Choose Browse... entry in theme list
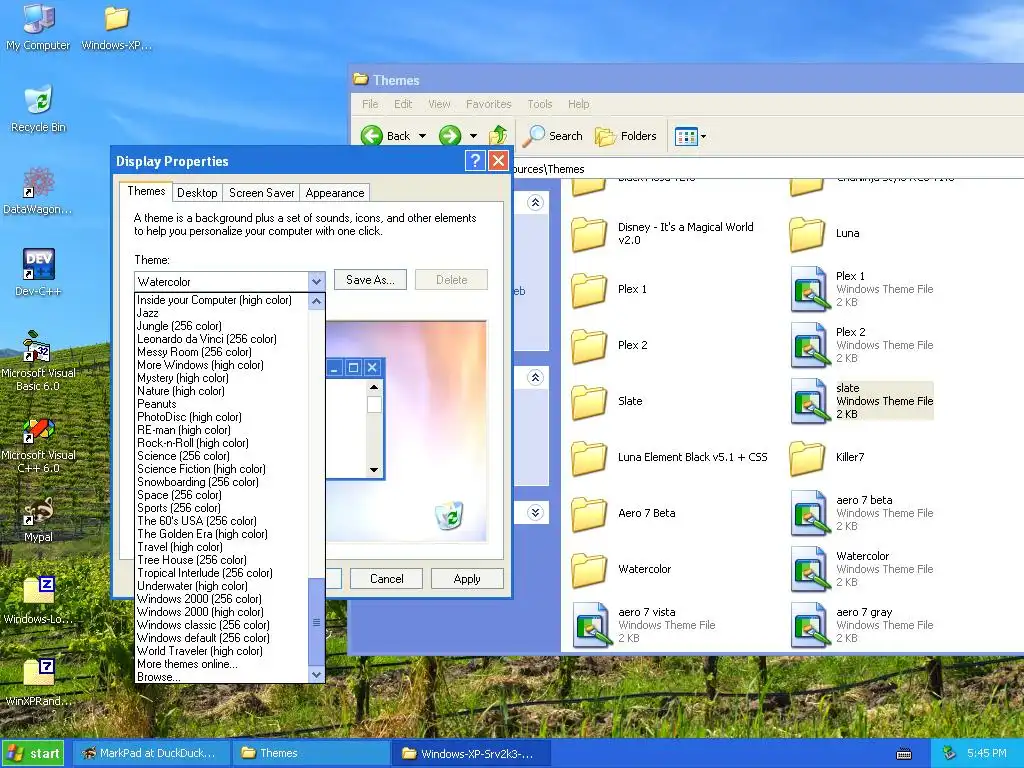 pos(221,677)
